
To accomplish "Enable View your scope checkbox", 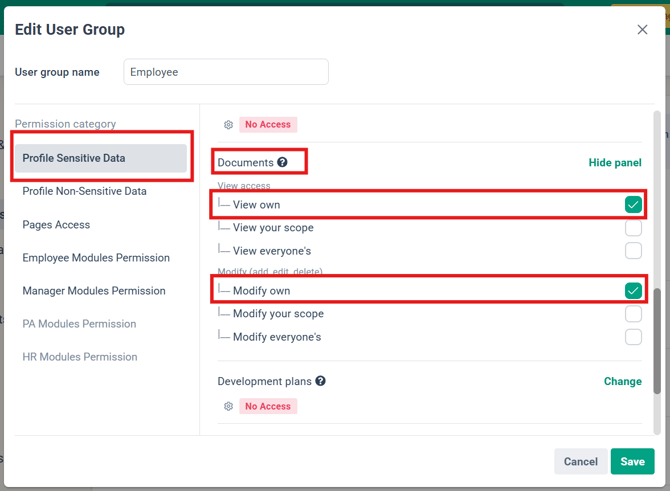I will (x=633, y=228).
